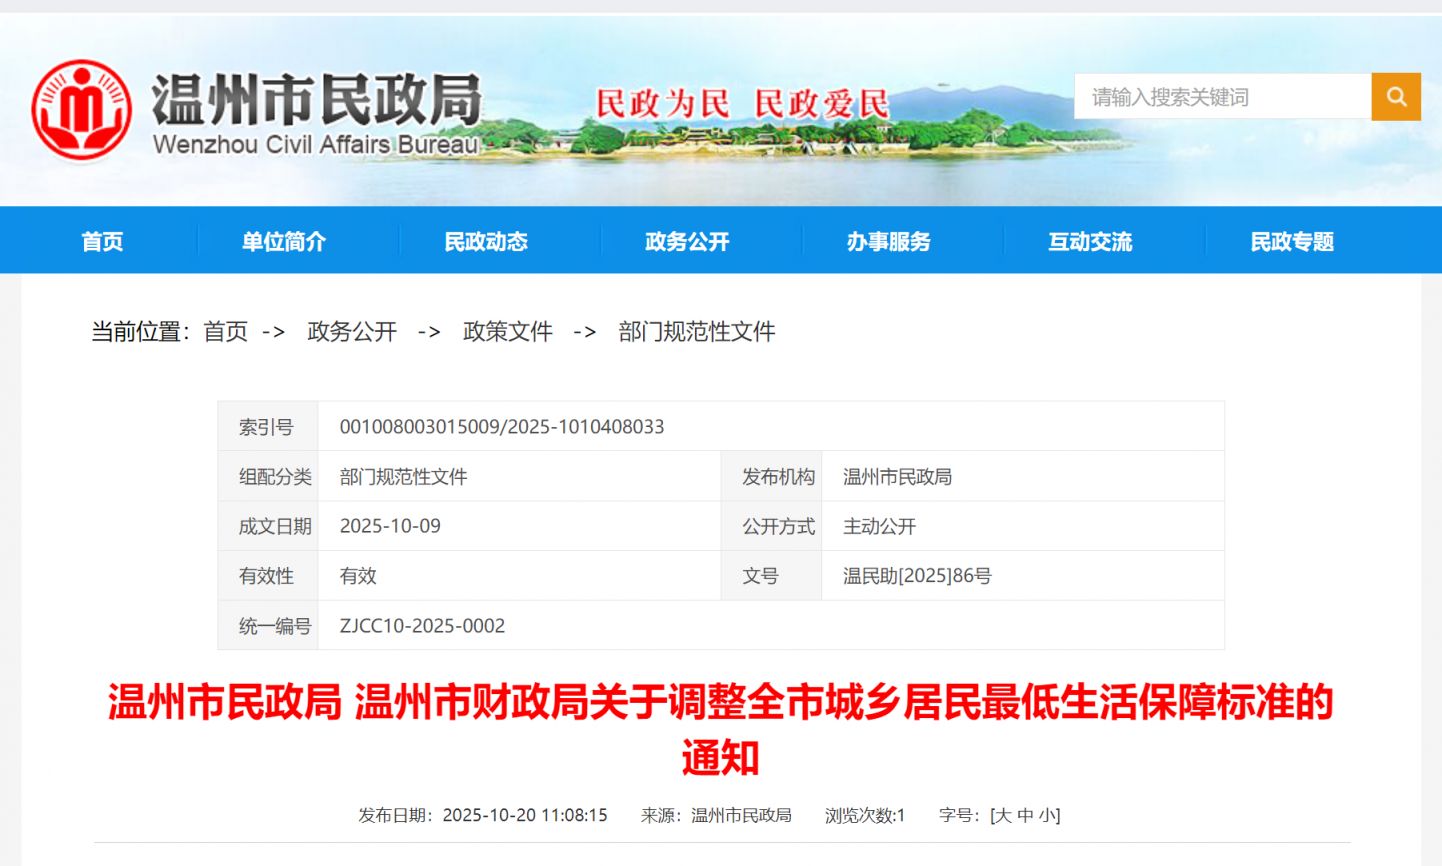Select 小 to shrink the font size
Viewport: 1442px width, 866px height.
pyautogui.click(x=1046, y=815)
